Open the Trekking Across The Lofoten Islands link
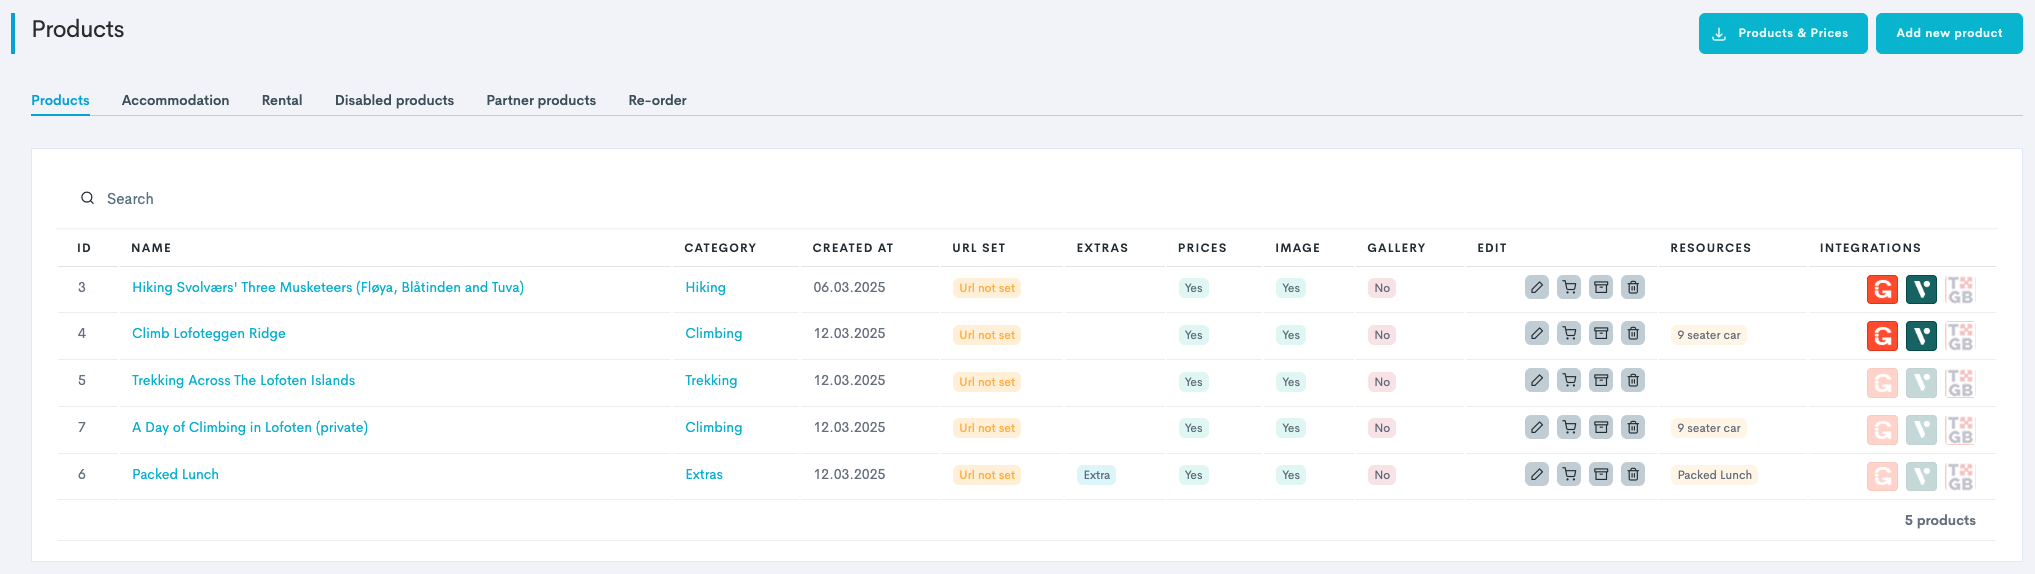Viewport: 2035px width, 574px height. coord(243,380)
